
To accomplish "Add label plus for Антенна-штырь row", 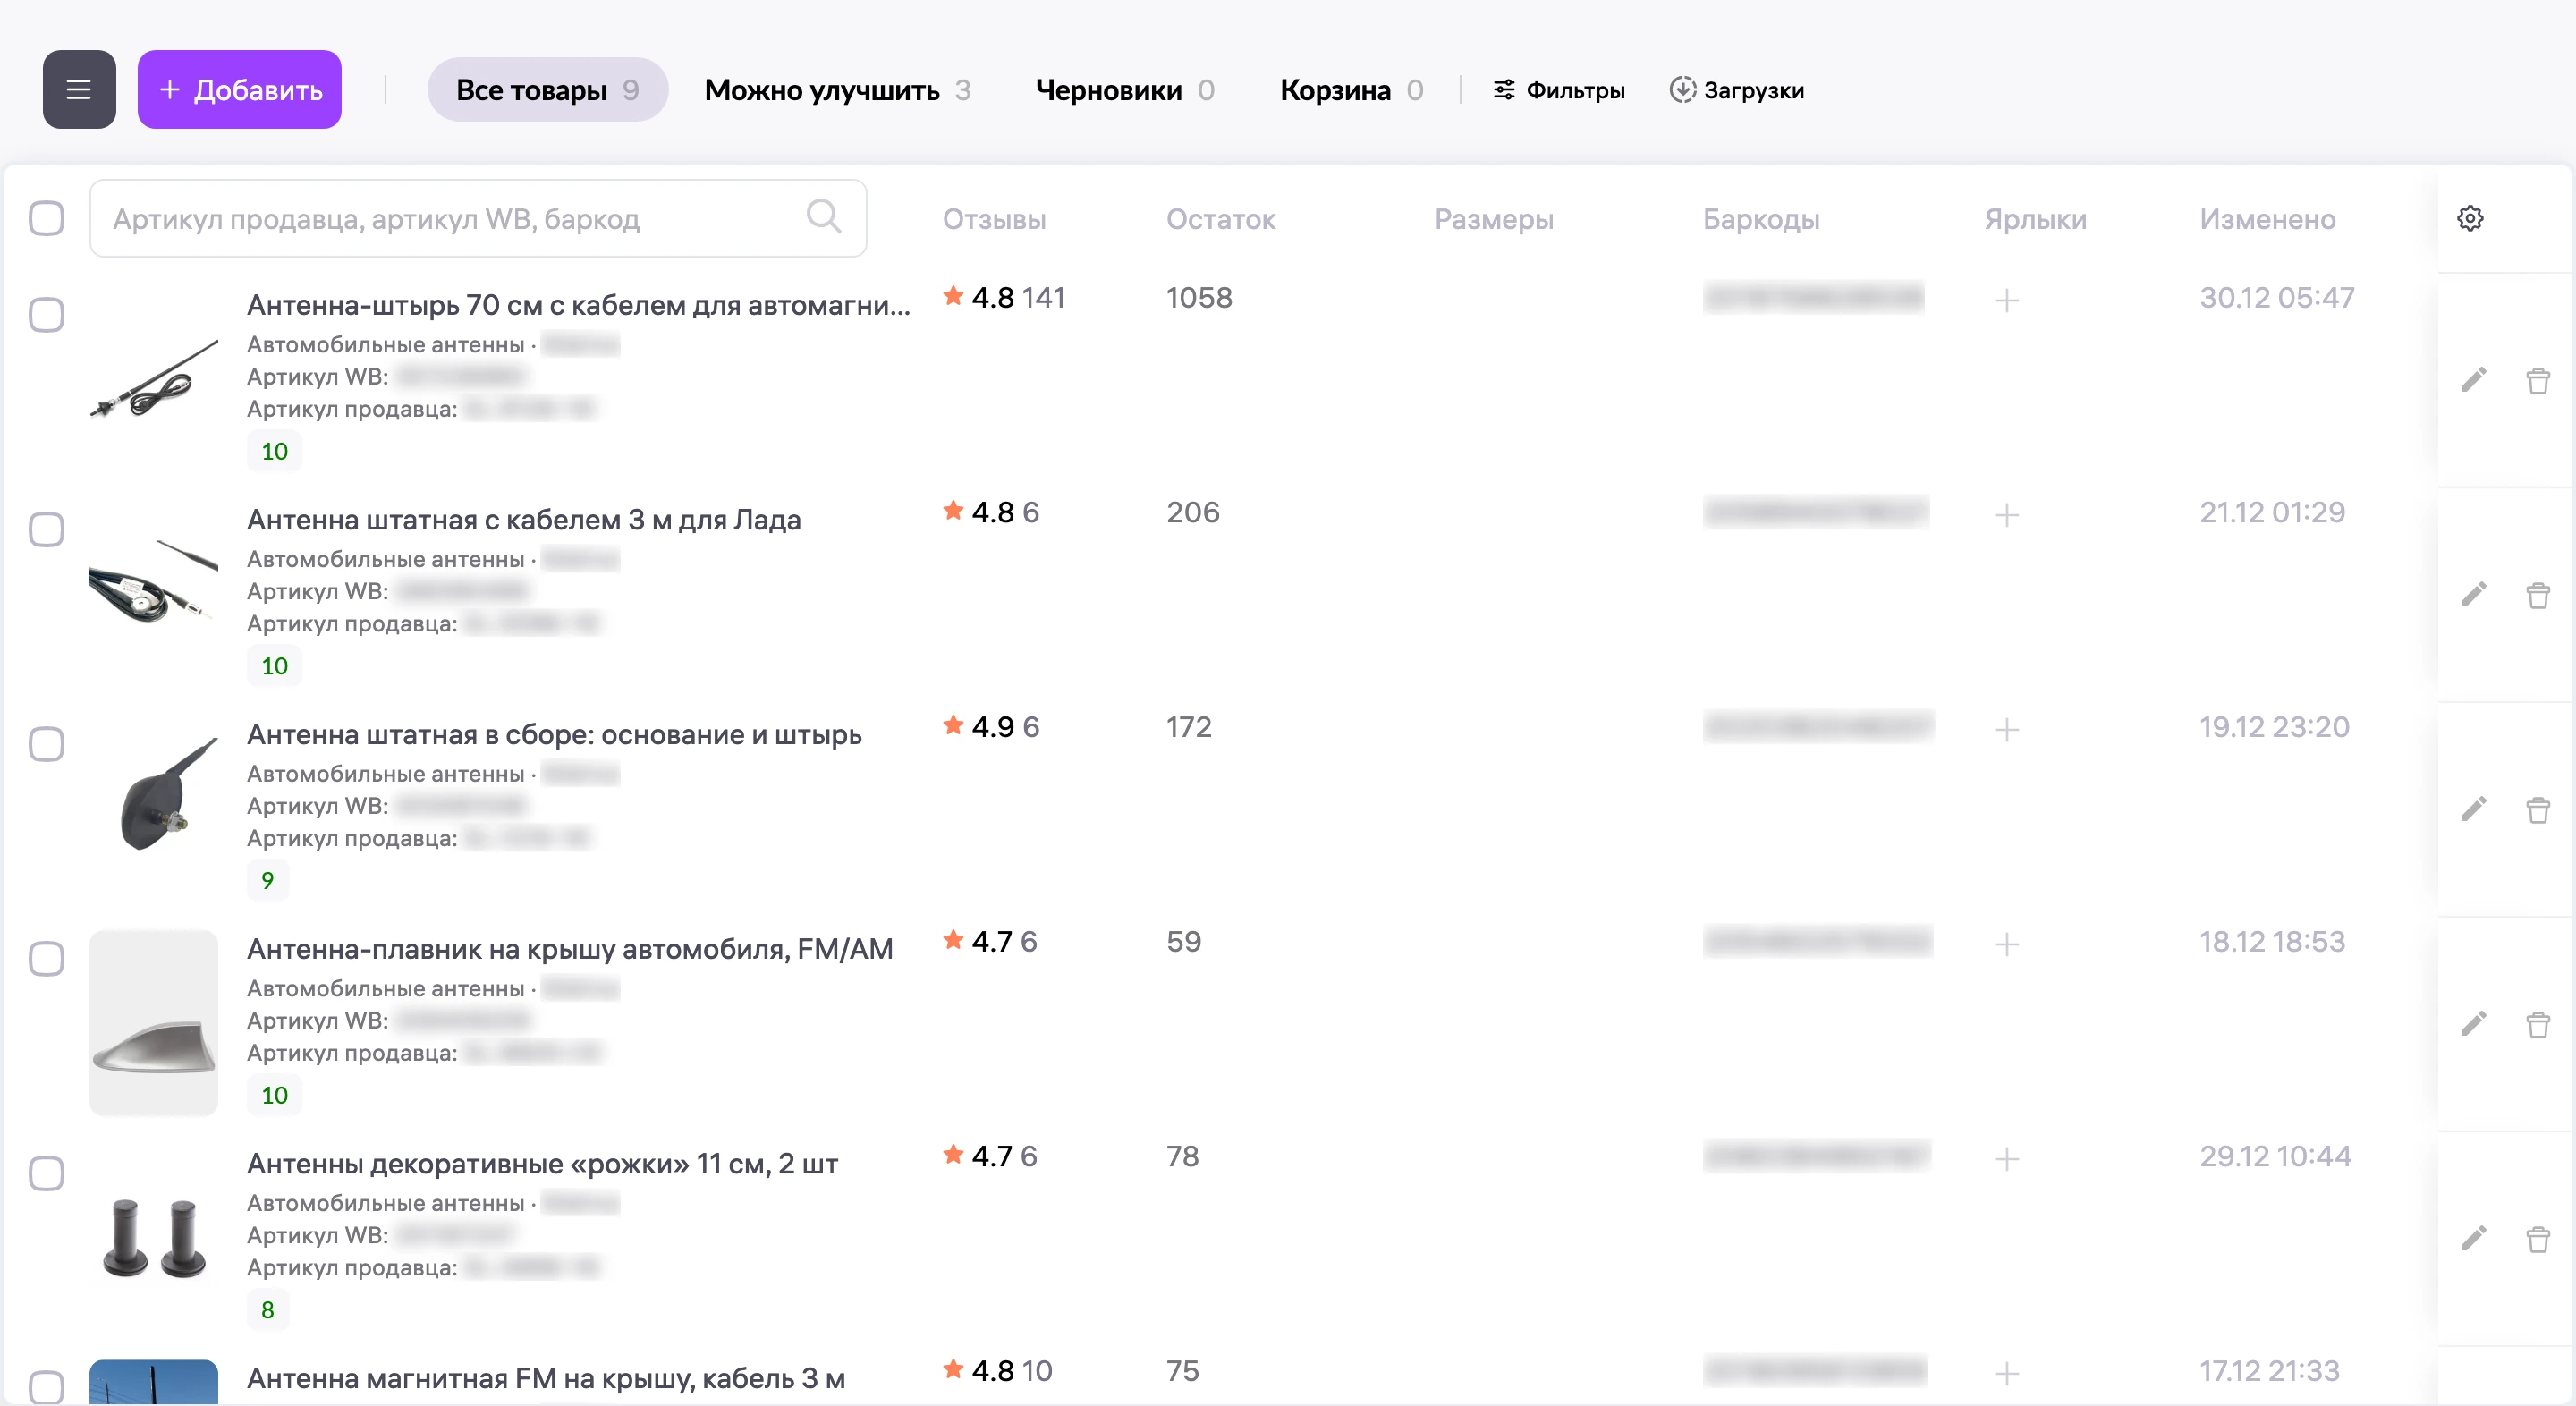I will 2007,300.
